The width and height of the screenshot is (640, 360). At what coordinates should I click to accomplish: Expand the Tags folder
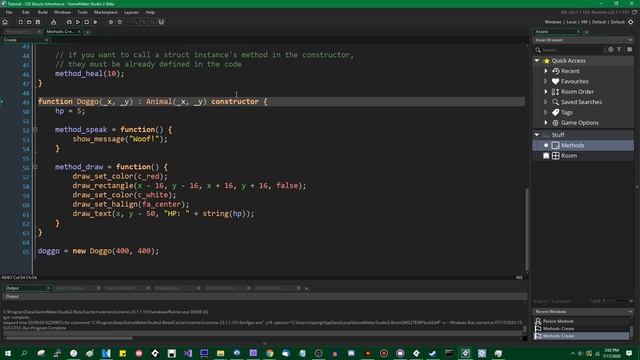tap(546, 112)
